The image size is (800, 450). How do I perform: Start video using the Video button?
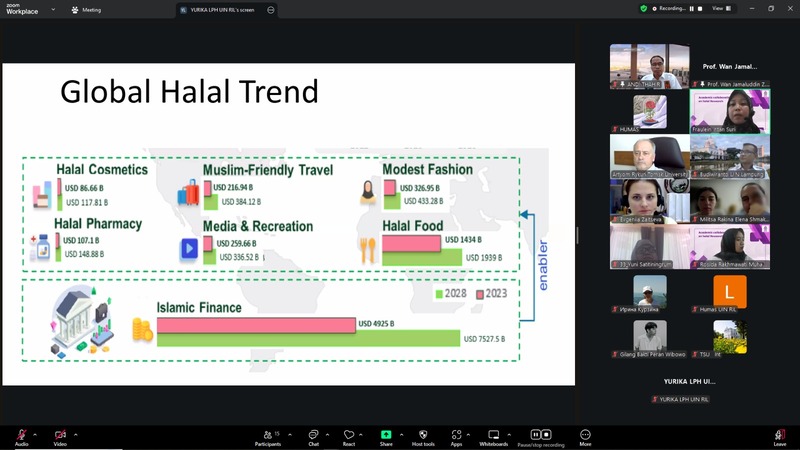tap(60, 436)
